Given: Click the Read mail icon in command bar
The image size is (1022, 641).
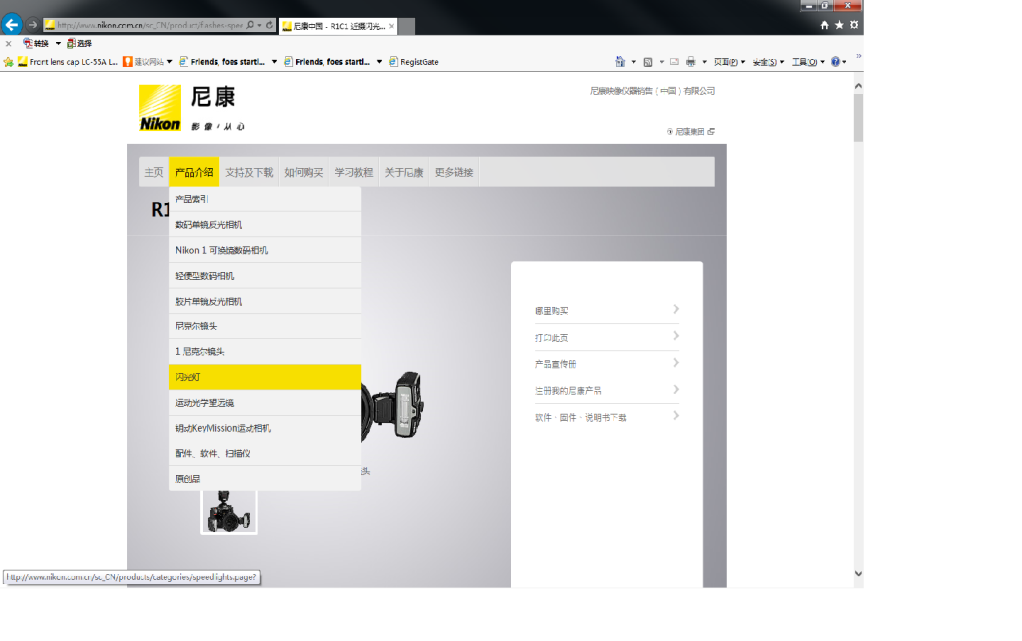Looking at the screenshot, I should pyautogui.click(x=674, y=62).
